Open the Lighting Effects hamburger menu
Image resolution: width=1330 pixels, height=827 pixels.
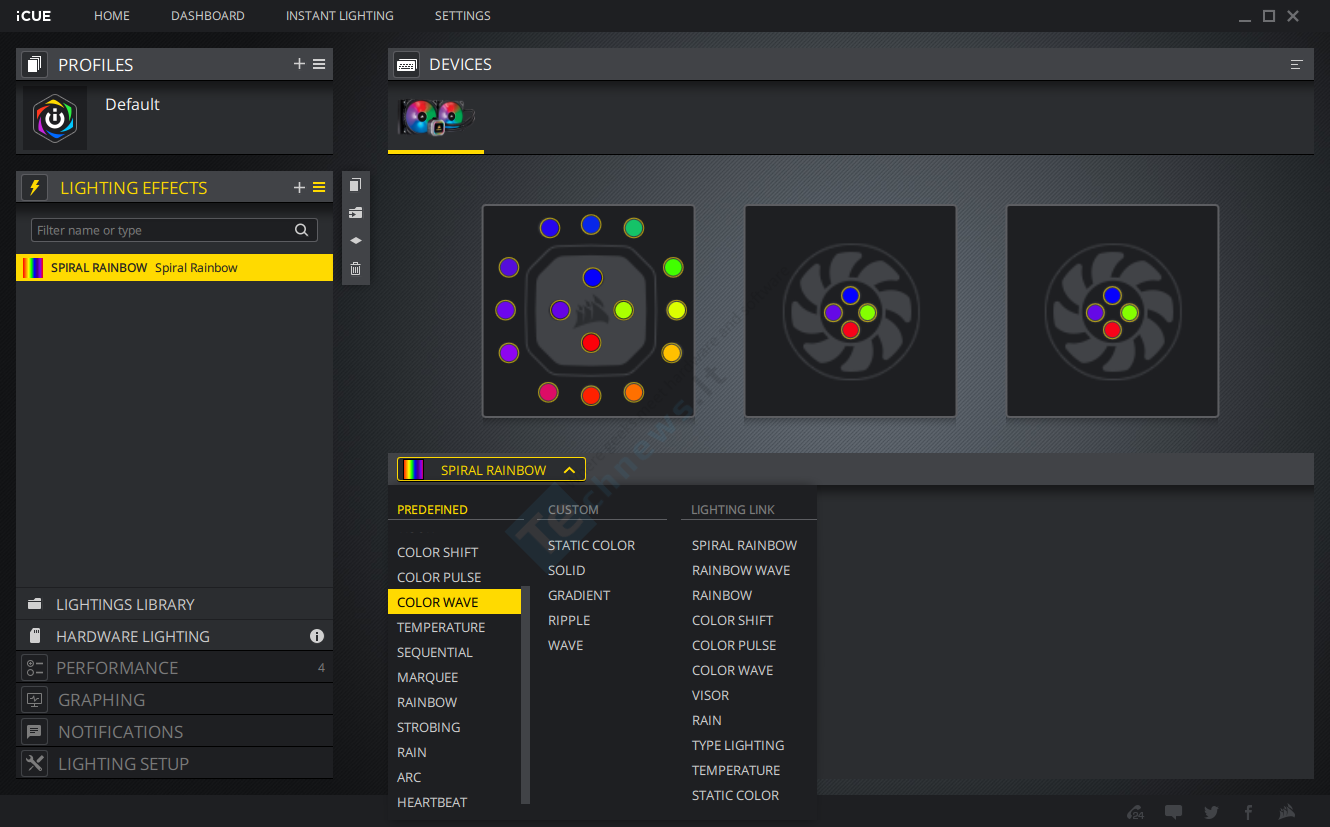coord(319,187)
